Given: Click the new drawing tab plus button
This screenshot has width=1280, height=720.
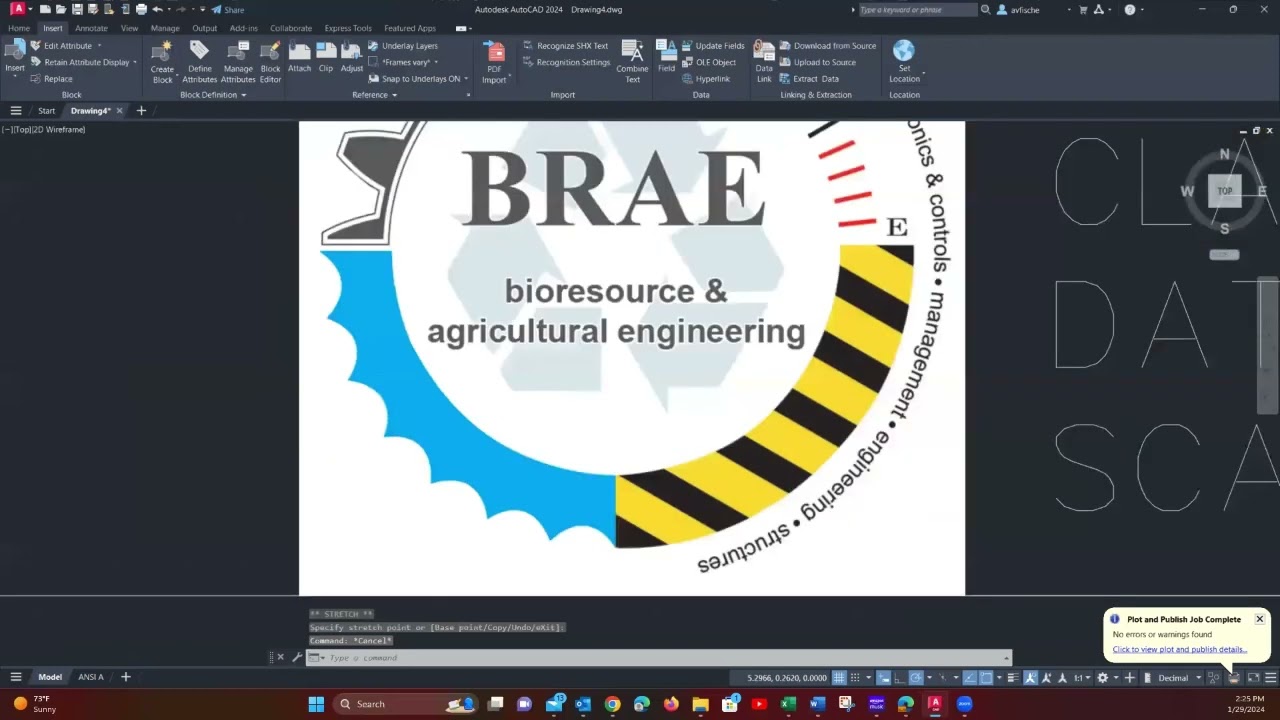Looking at the screenshot, I should pos(141,111).
